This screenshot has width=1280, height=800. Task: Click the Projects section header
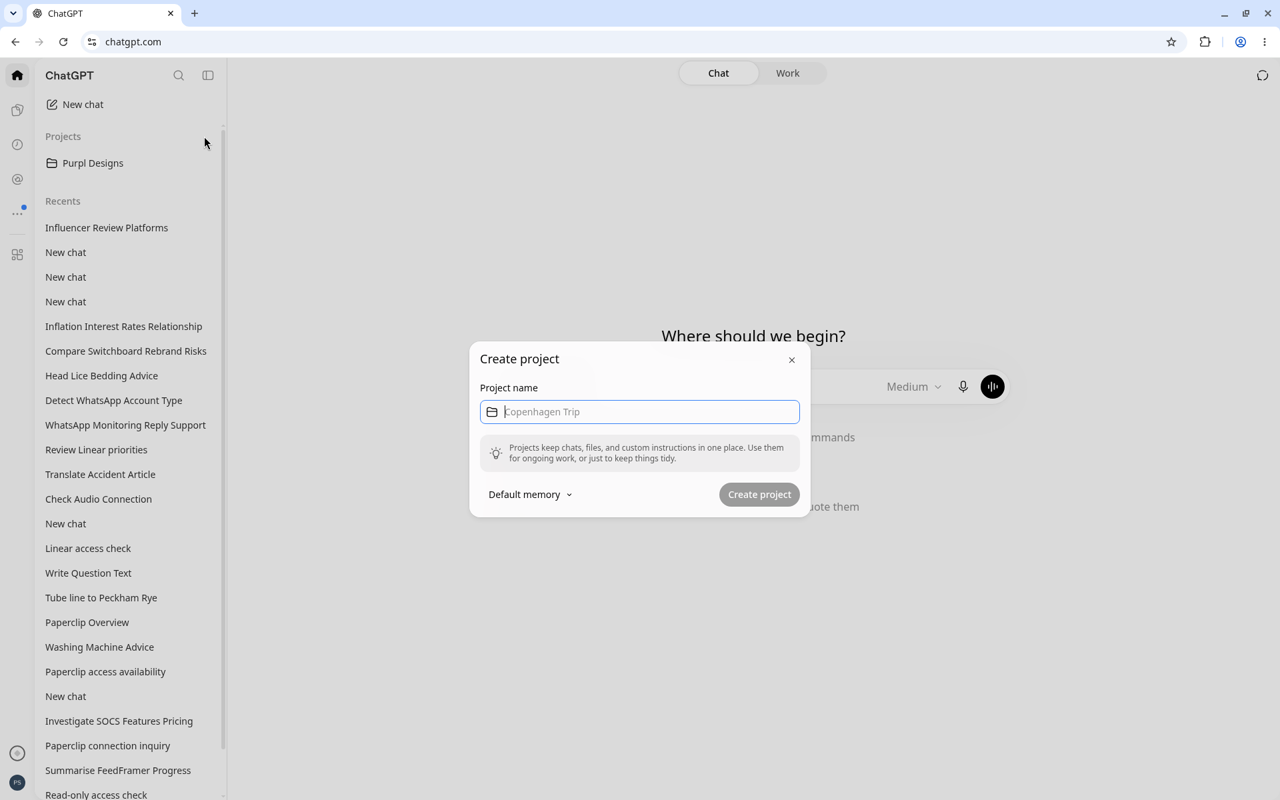pyautogui.click(x=63, y=137)
